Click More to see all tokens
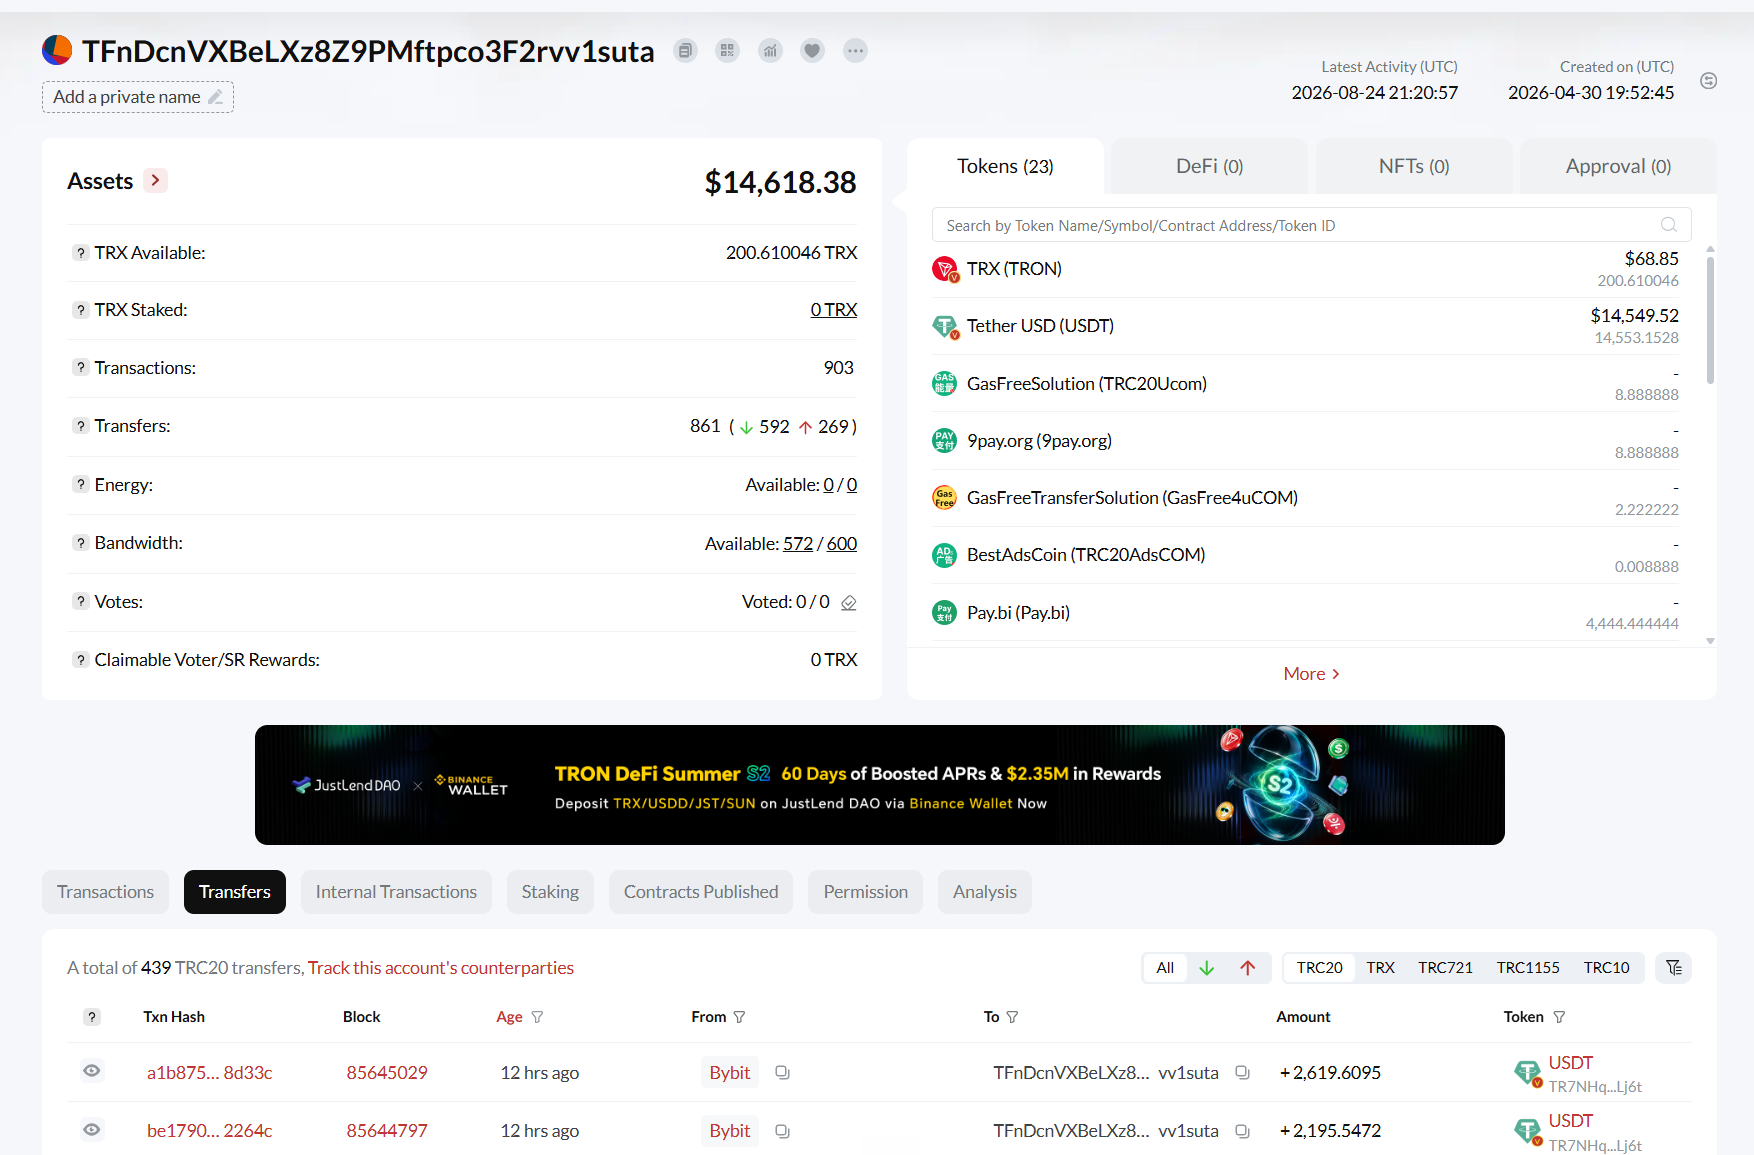 point(1311,674)
